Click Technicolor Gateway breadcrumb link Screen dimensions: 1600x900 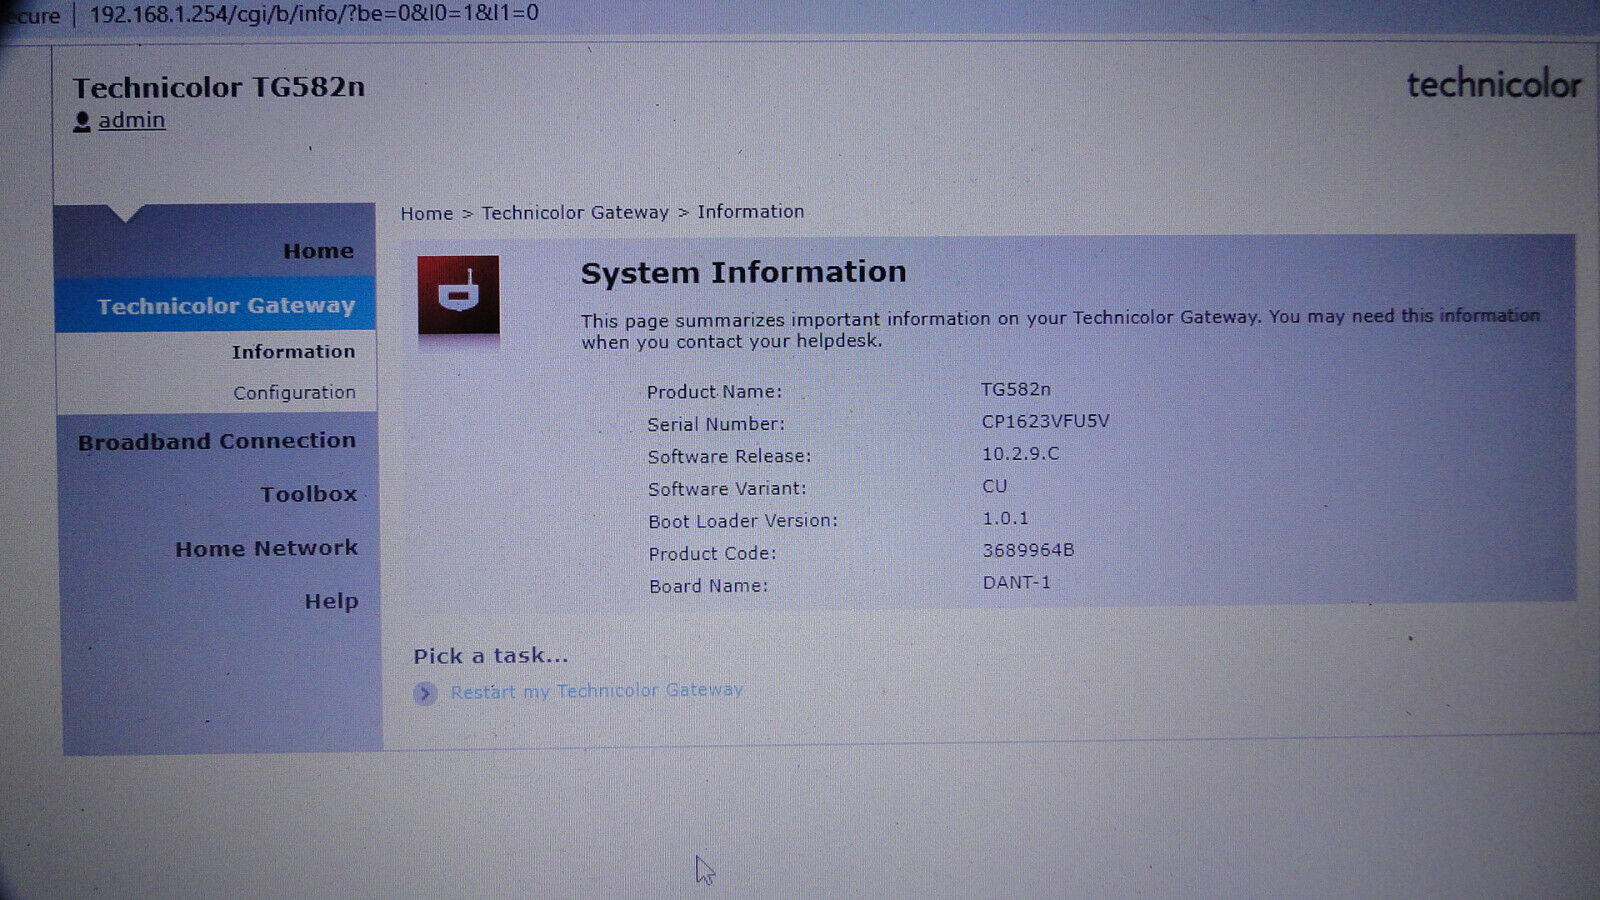(x=575, y=213)
